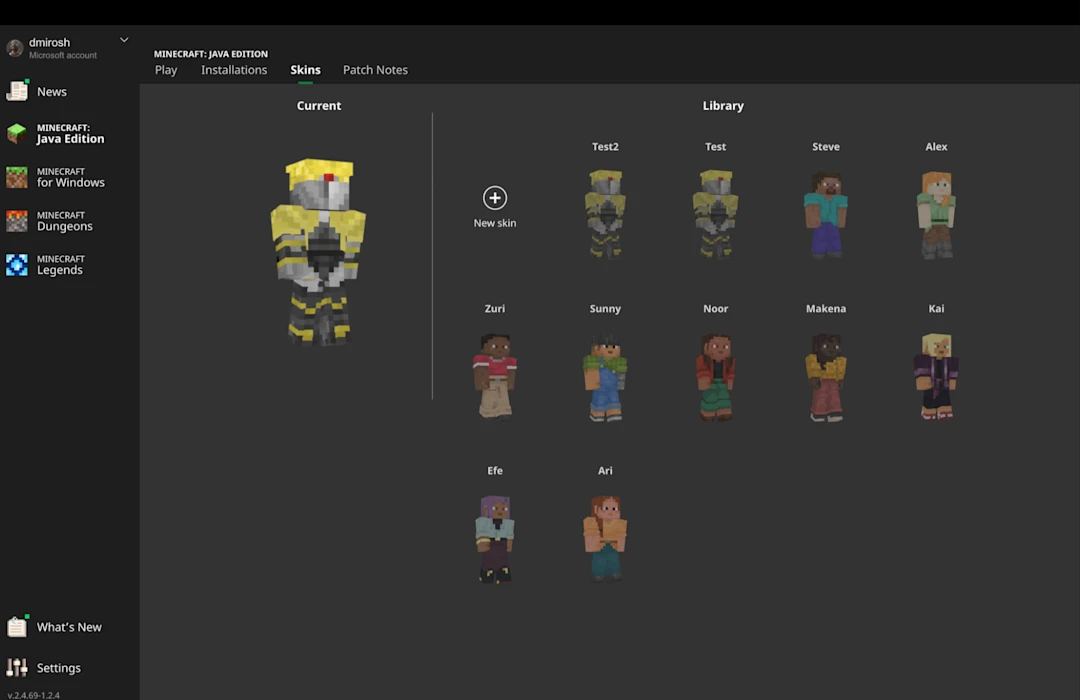Choose the Kai skin
Viewport: 1080px width, 700px height.
coord(936,376)
